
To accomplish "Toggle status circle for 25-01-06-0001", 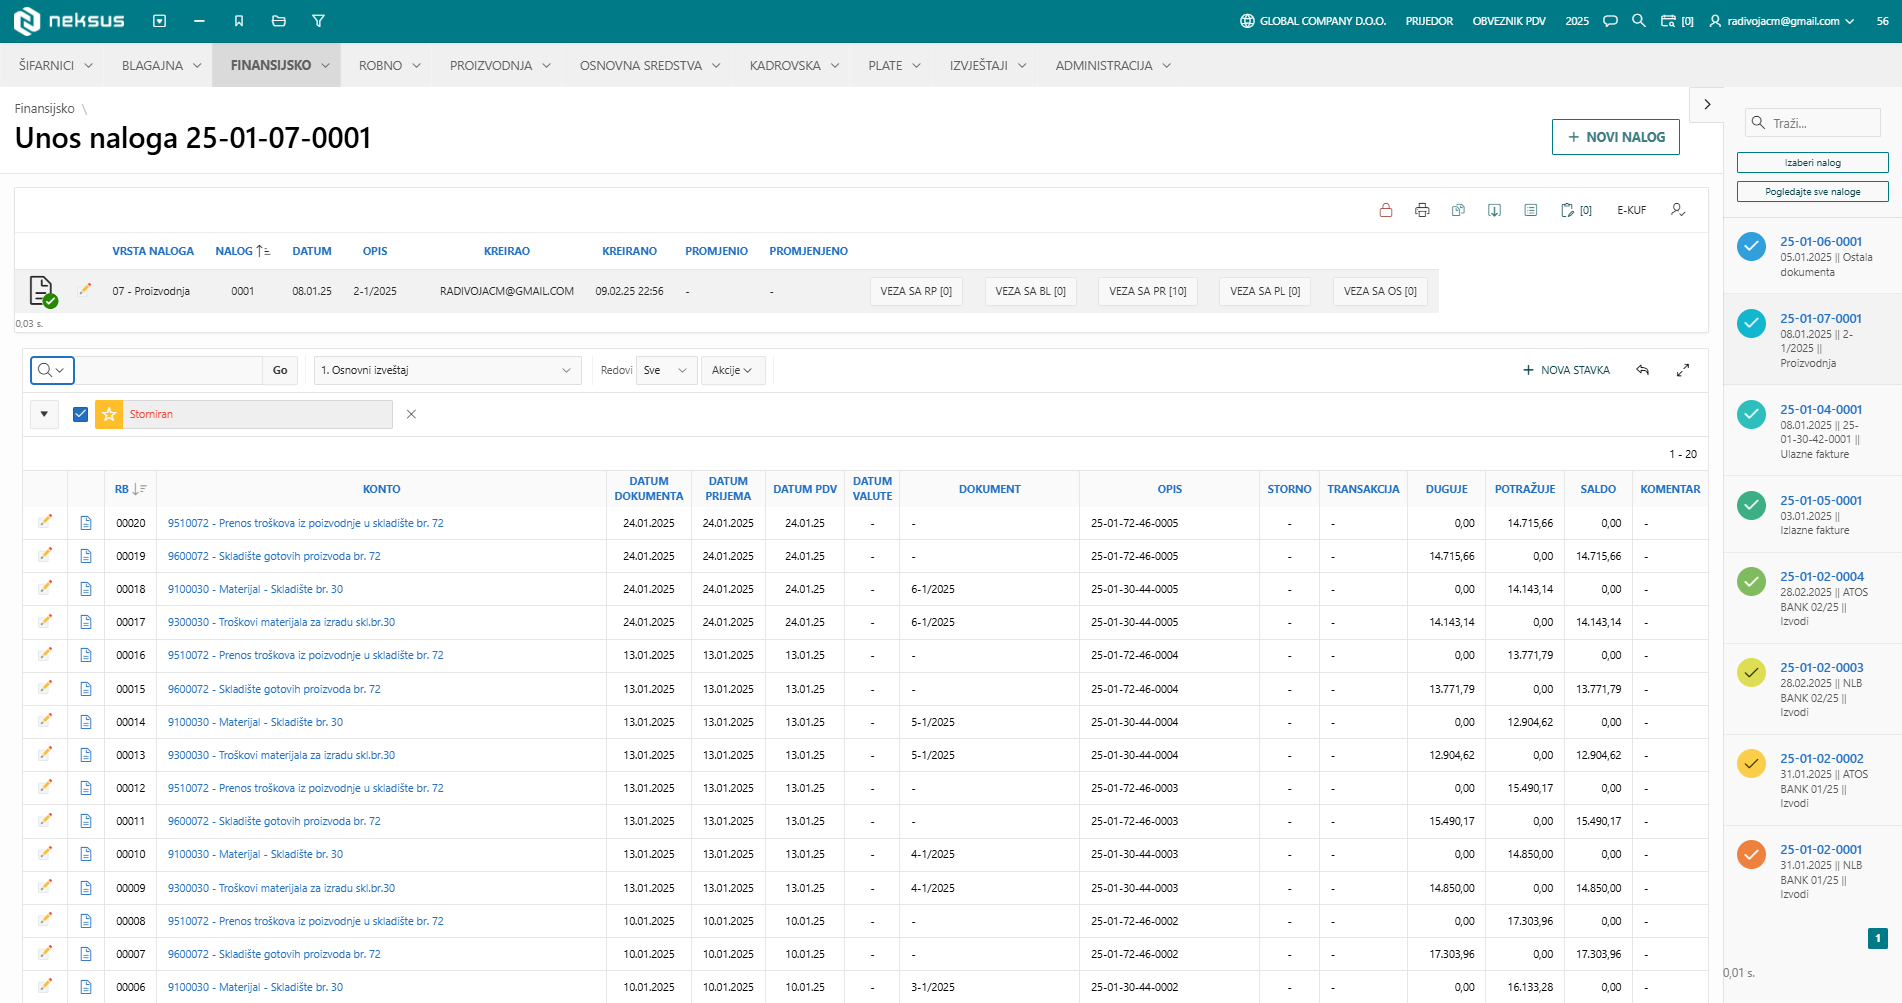I will (1751, 246).
